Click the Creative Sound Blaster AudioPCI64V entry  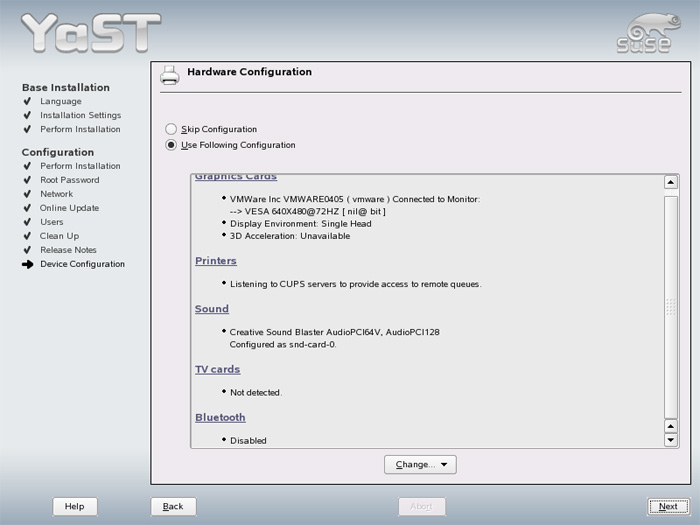point(334,332)
